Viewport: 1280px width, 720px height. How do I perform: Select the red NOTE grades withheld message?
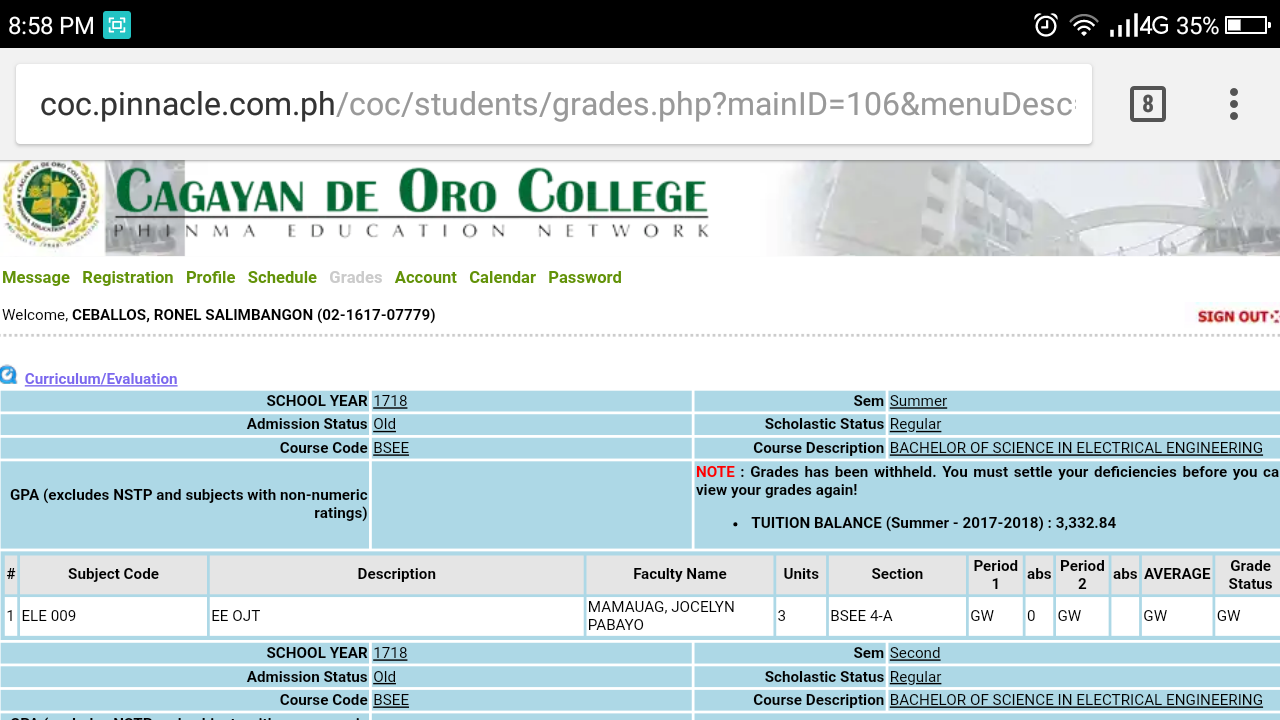point(987,481)
